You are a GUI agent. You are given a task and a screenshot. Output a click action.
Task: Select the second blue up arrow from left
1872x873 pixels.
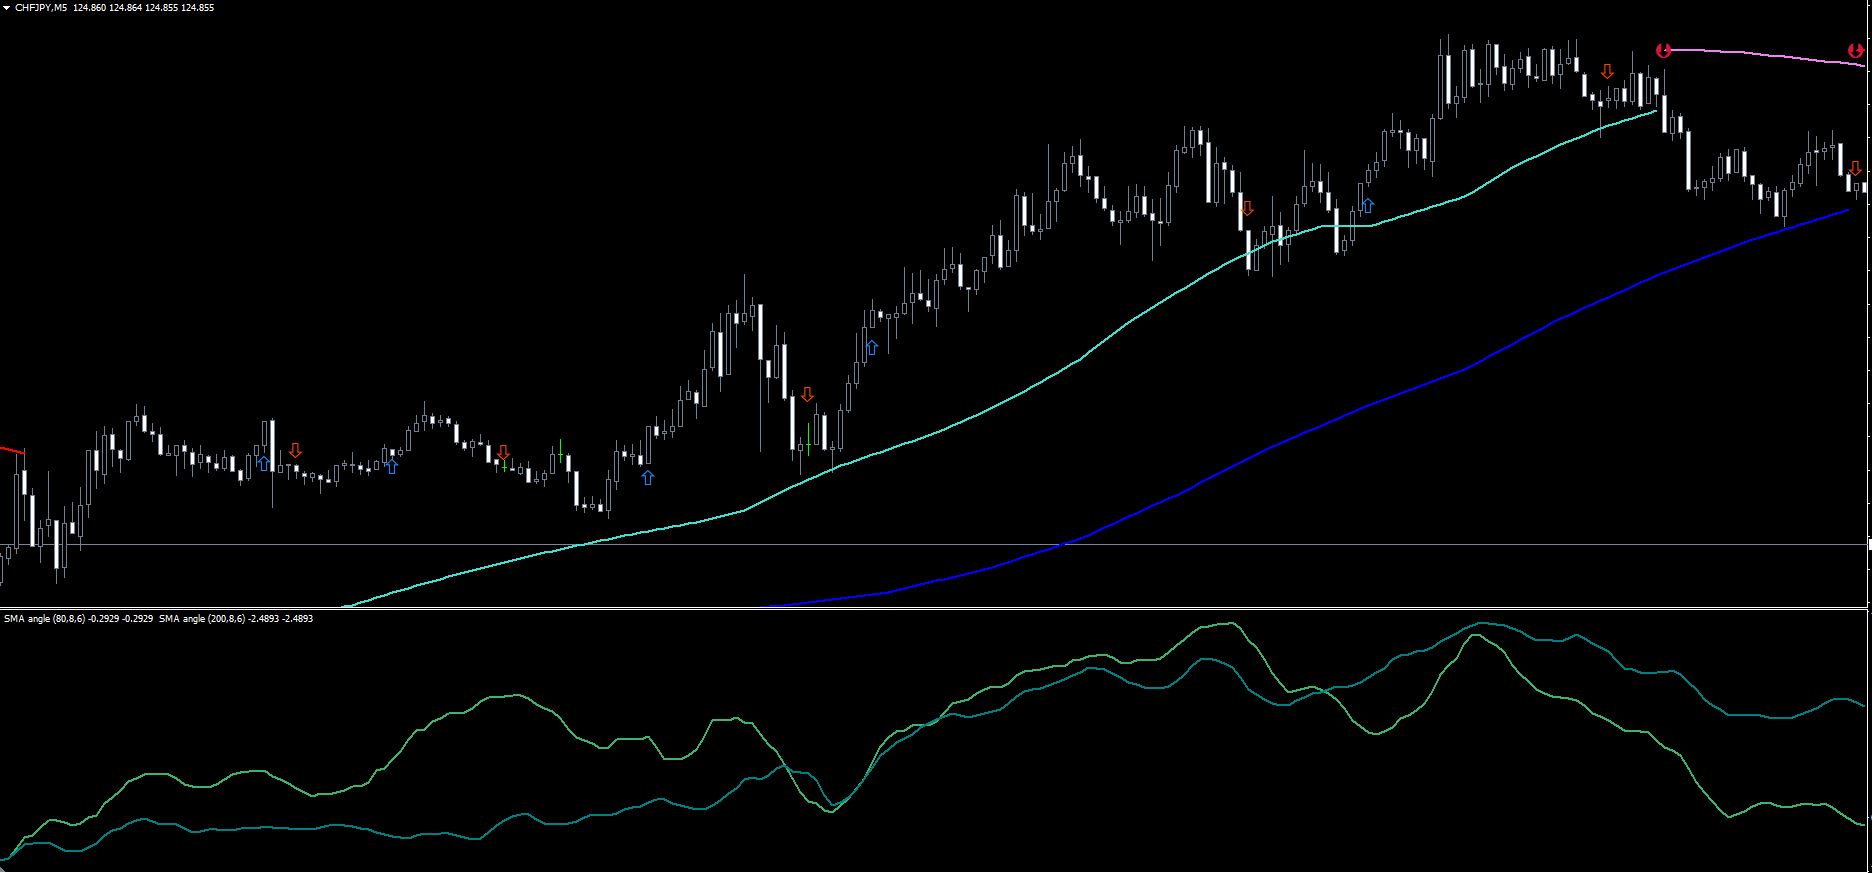click(392, 465)
